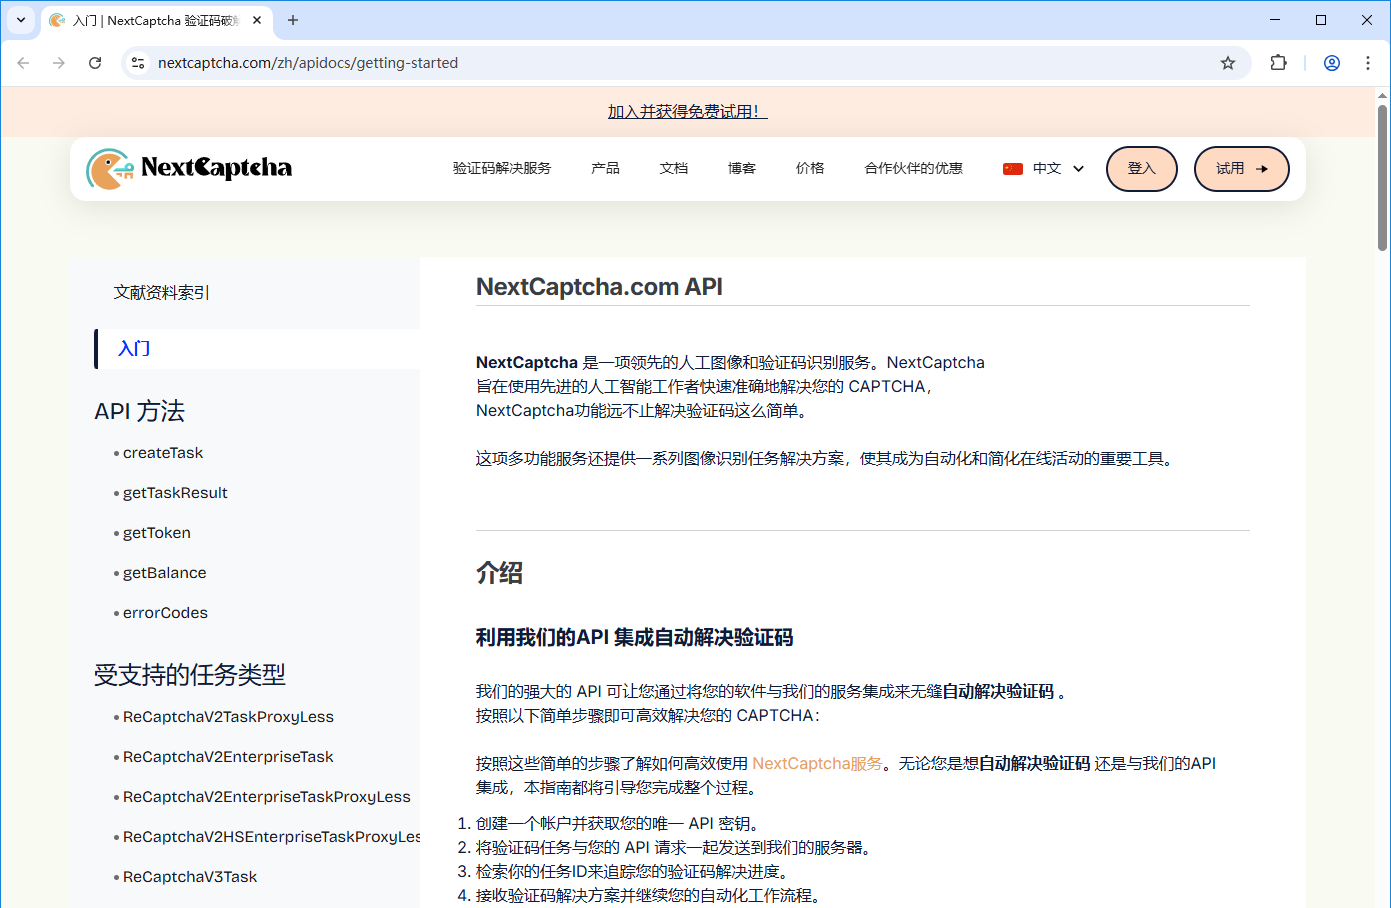The width and height of the screenshot is (1391, 908).
Task: Click the NextCaptcha服务 orange link
Action: [817, 763]
